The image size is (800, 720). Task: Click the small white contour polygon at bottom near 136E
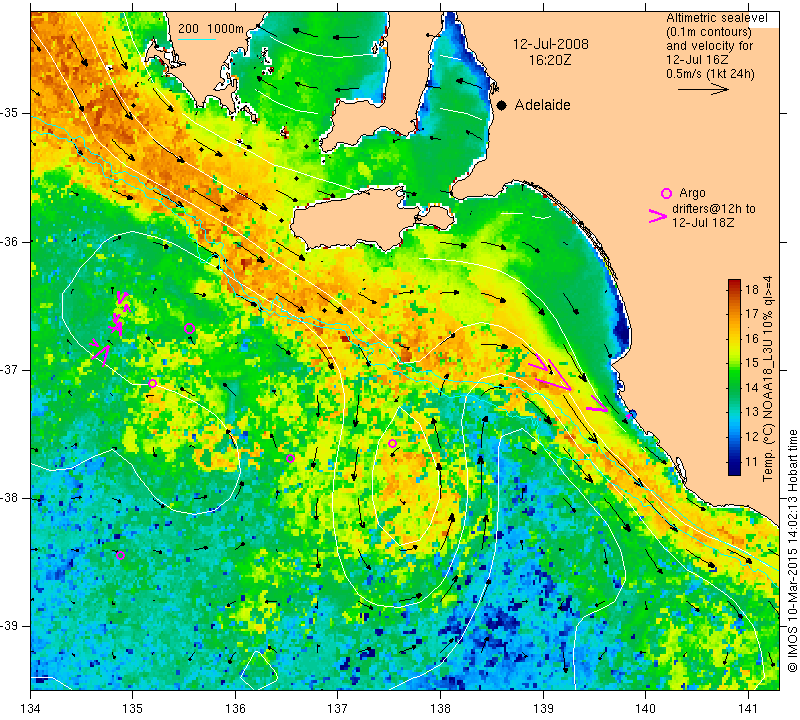(259, 669)
